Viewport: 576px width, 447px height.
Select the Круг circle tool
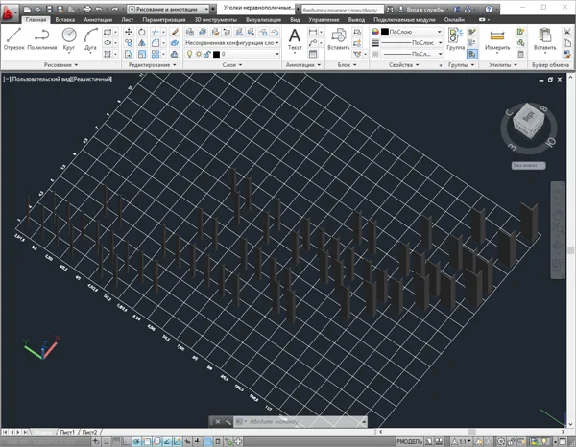[x=69, y=39]
